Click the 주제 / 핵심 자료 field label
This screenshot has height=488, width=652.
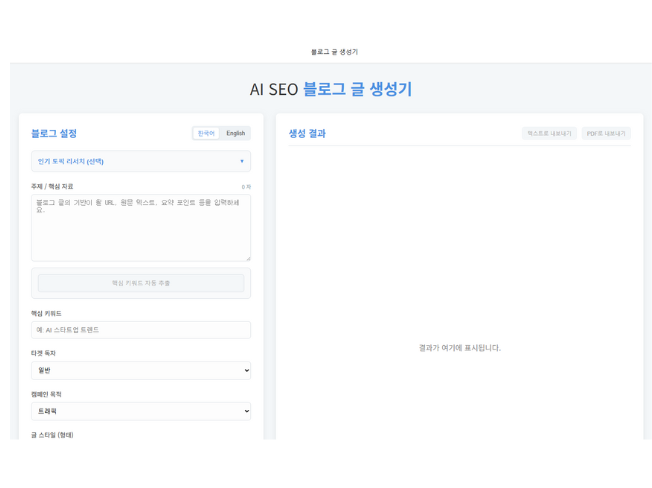click(x=52, y=187)
